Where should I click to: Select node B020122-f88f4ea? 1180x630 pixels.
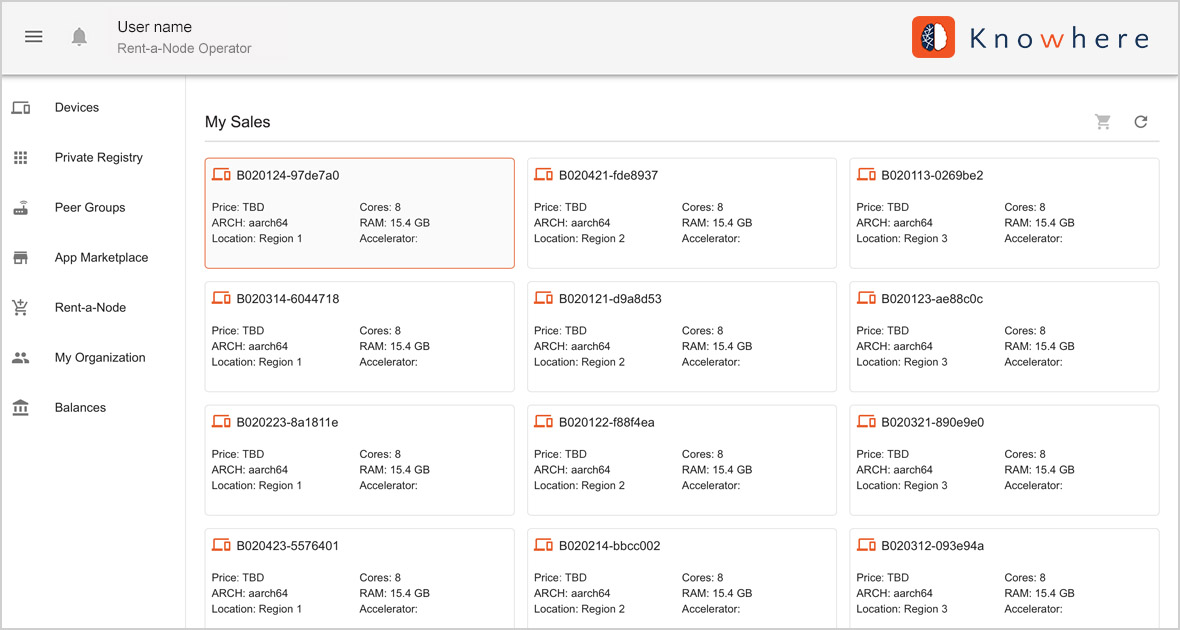pyautogui.click(x=682, y=460)
